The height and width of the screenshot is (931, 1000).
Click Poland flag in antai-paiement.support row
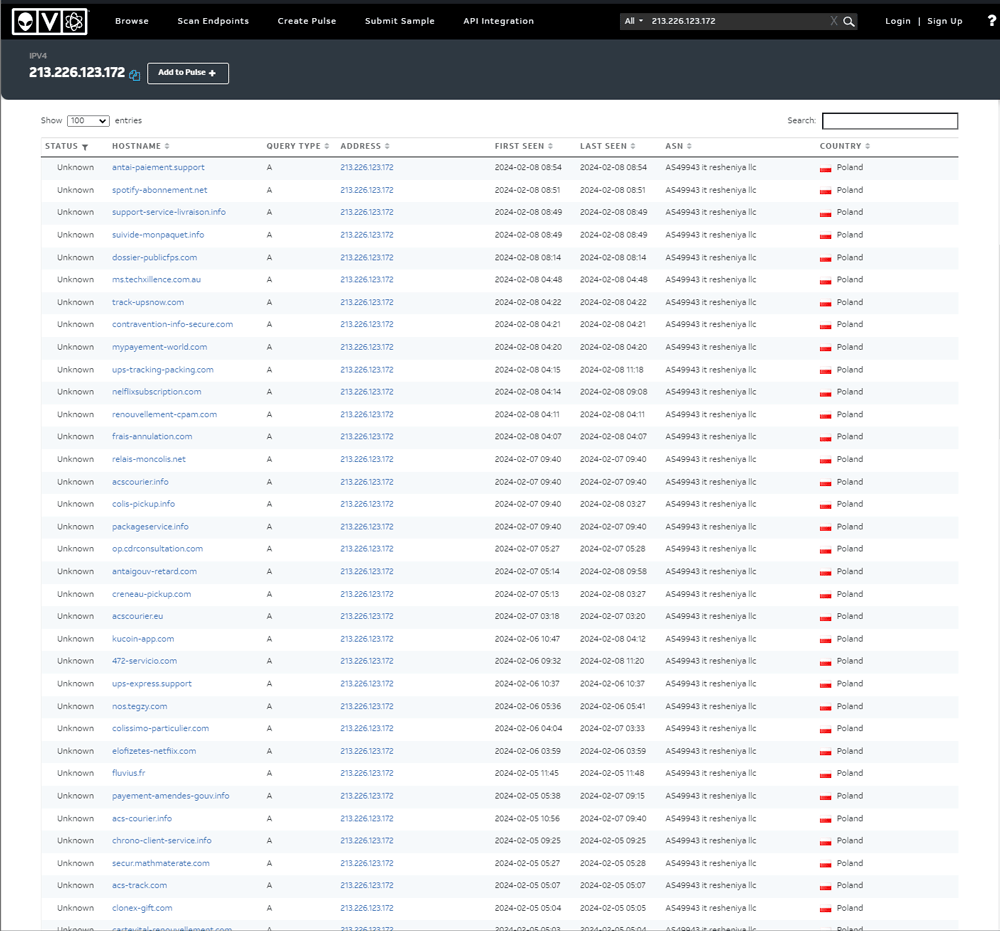(x=825, y=168)
